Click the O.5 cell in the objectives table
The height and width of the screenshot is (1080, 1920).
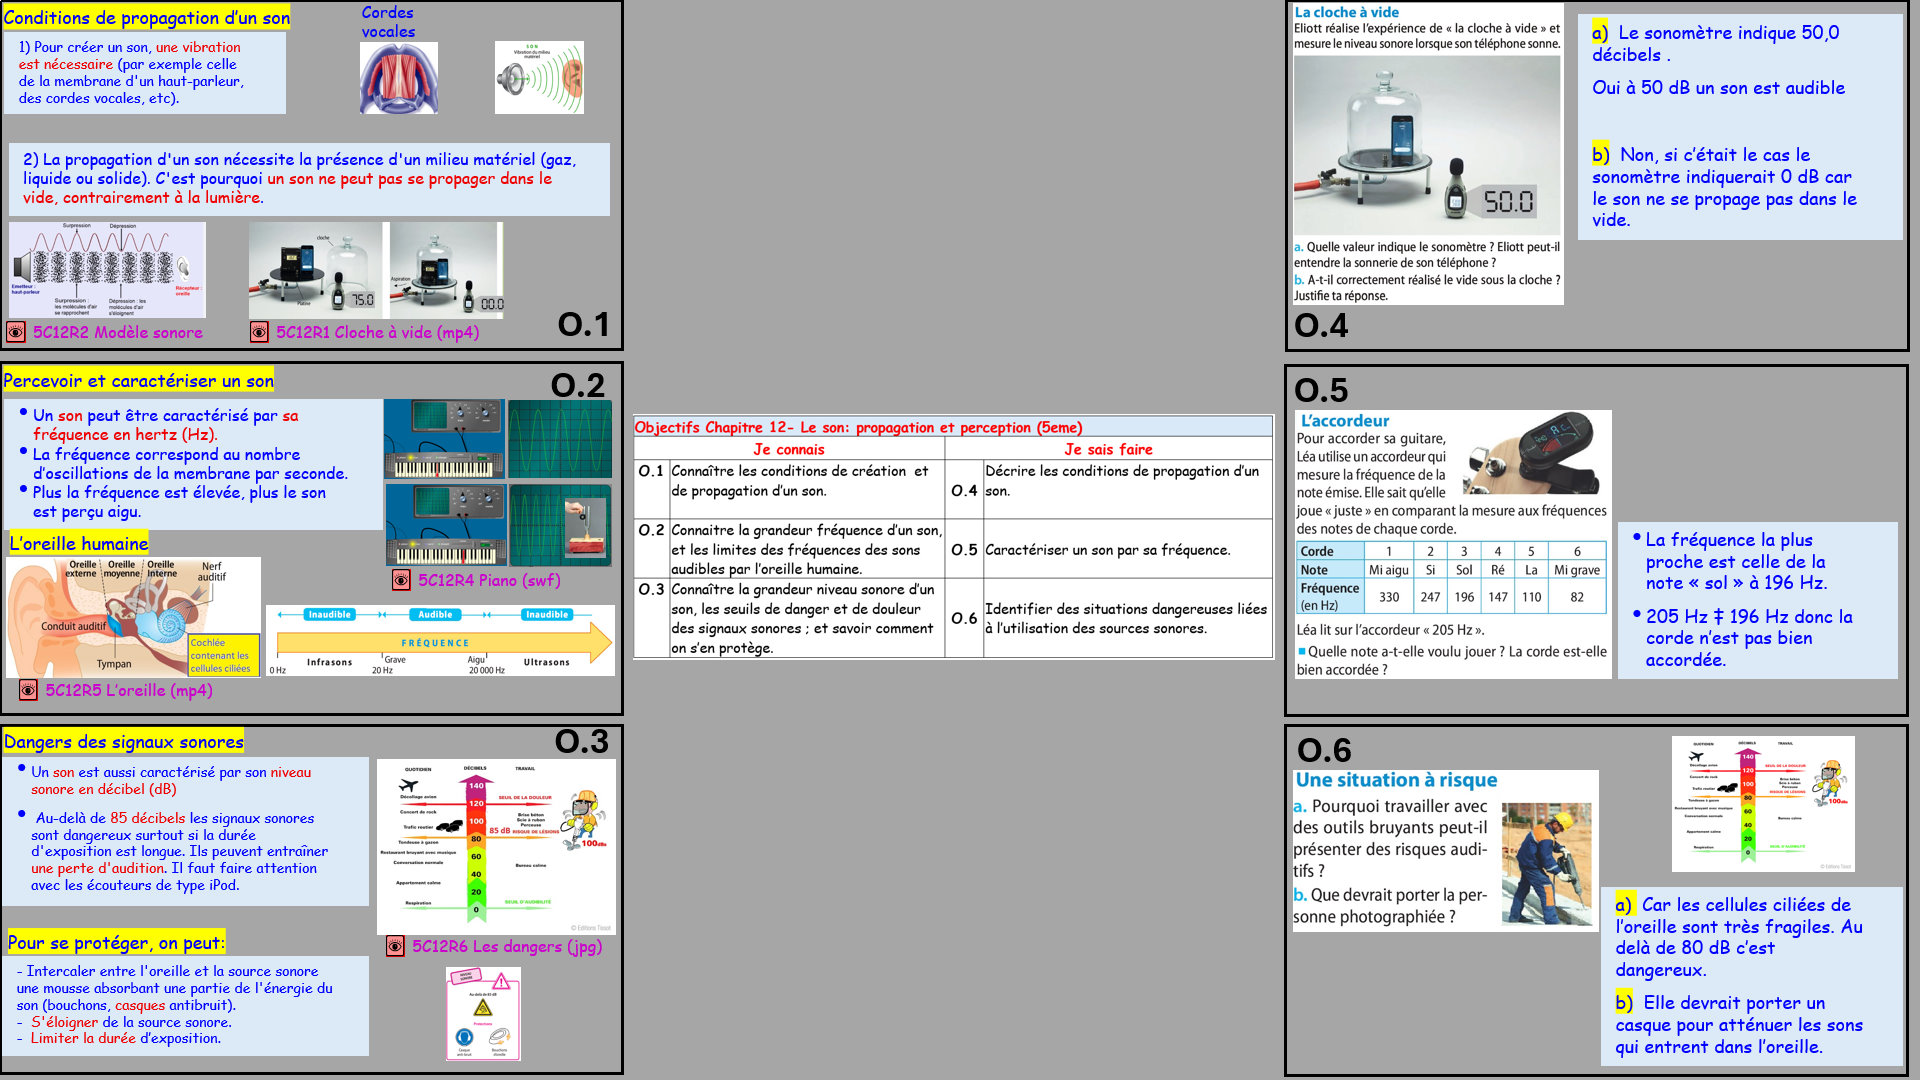click(964, 549)
